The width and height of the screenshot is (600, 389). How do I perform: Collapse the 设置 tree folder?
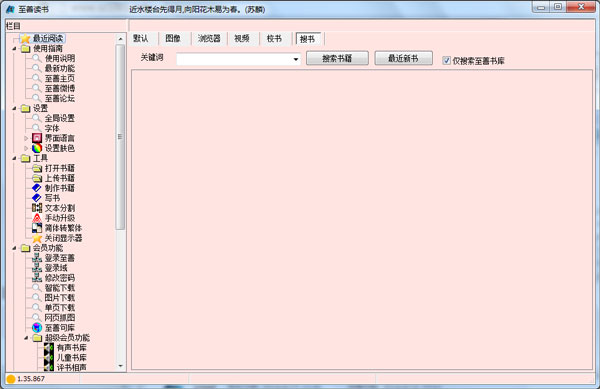pyautogui.click(x=14, y=108)
